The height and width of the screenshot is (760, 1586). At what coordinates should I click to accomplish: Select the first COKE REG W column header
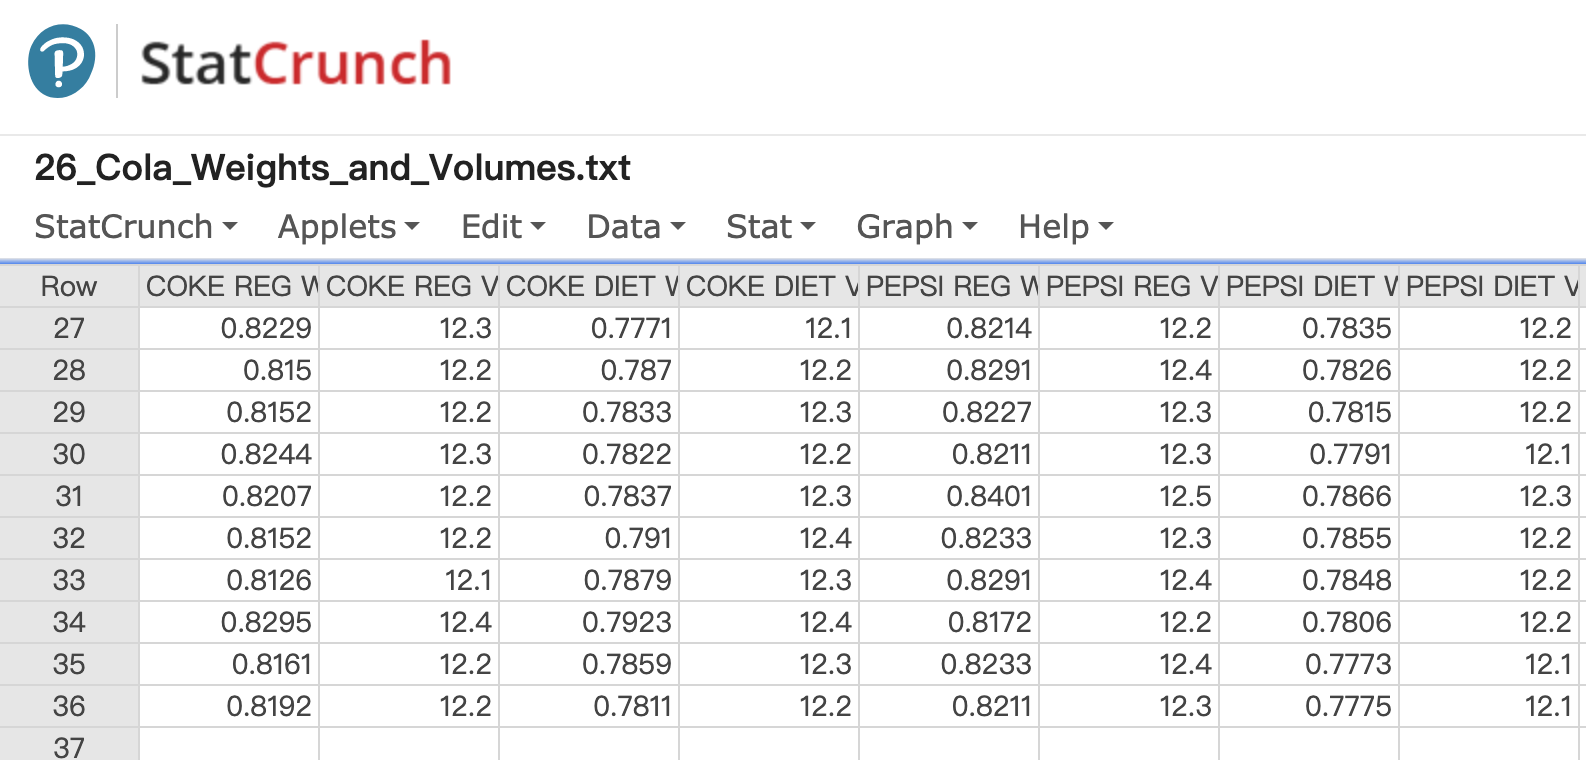pyautogui.click(x=229, y=286)
